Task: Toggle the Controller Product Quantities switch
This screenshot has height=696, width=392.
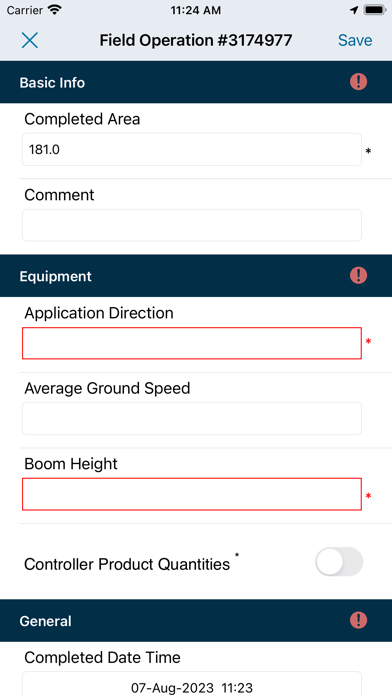Action: click(339, 562)
